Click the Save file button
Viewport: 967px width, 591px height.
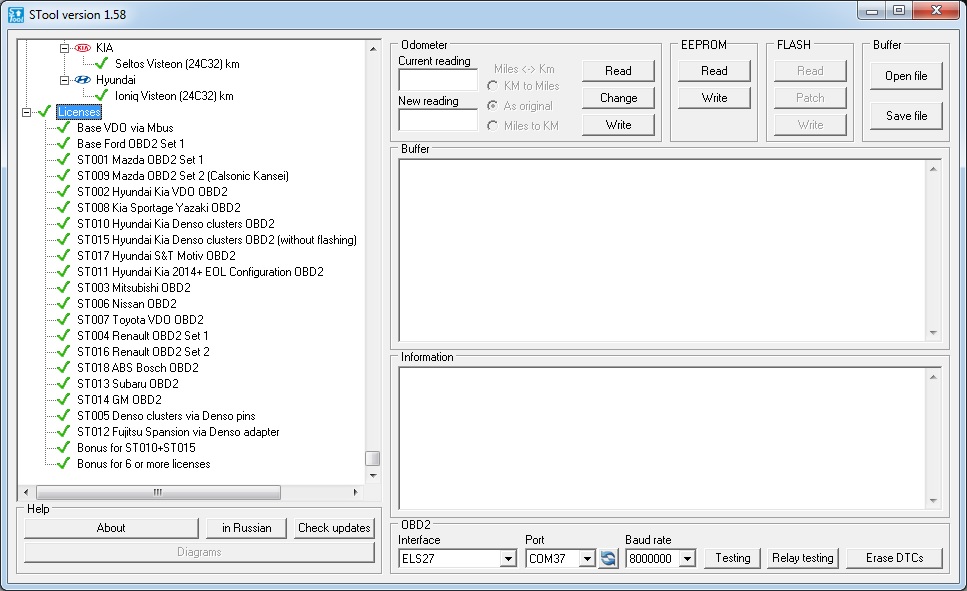906,116
